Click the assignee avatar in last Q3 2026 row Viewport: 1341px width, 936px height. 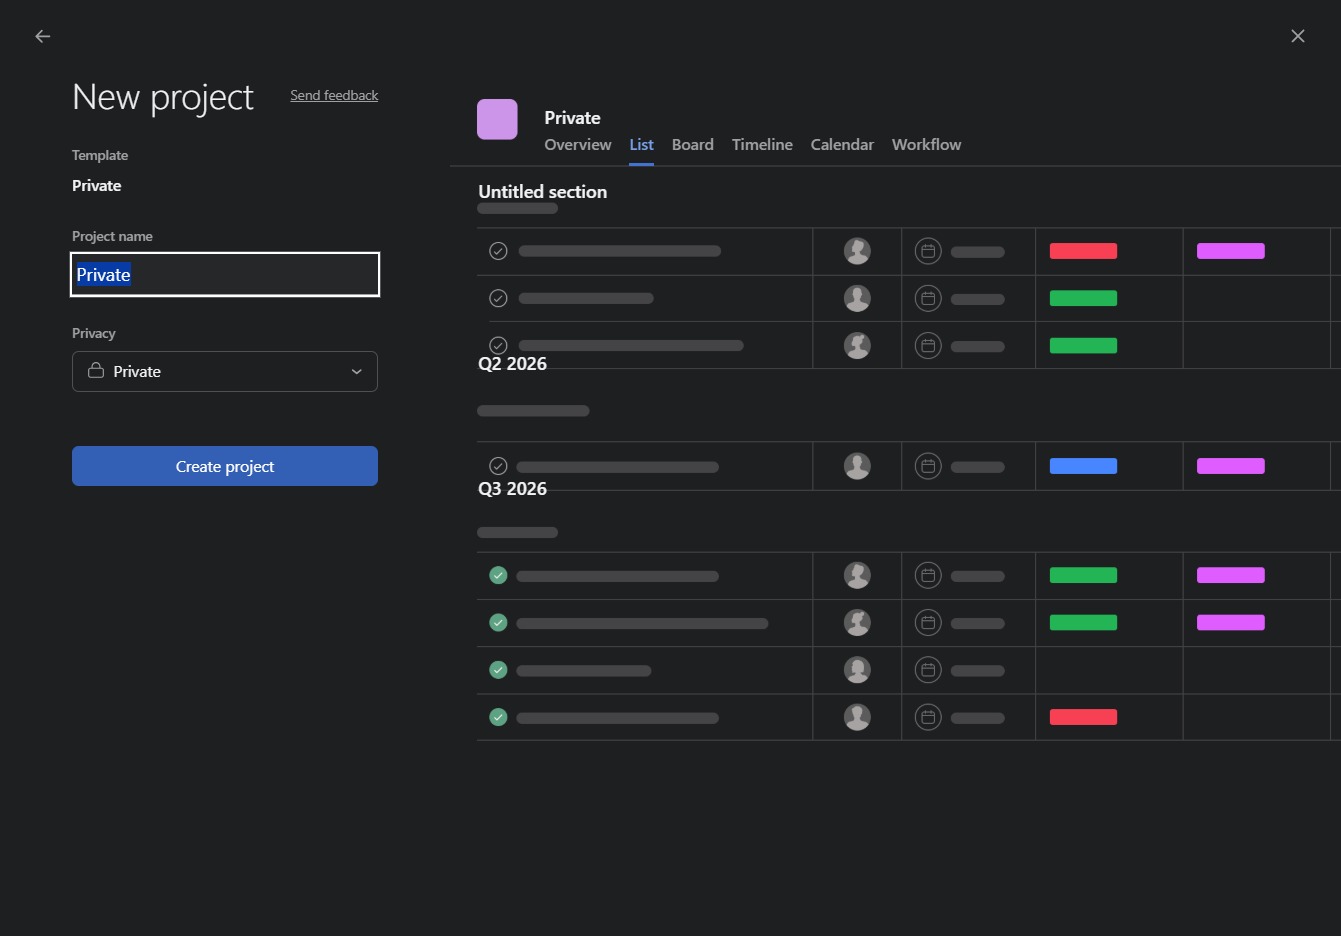coord(857,717)
